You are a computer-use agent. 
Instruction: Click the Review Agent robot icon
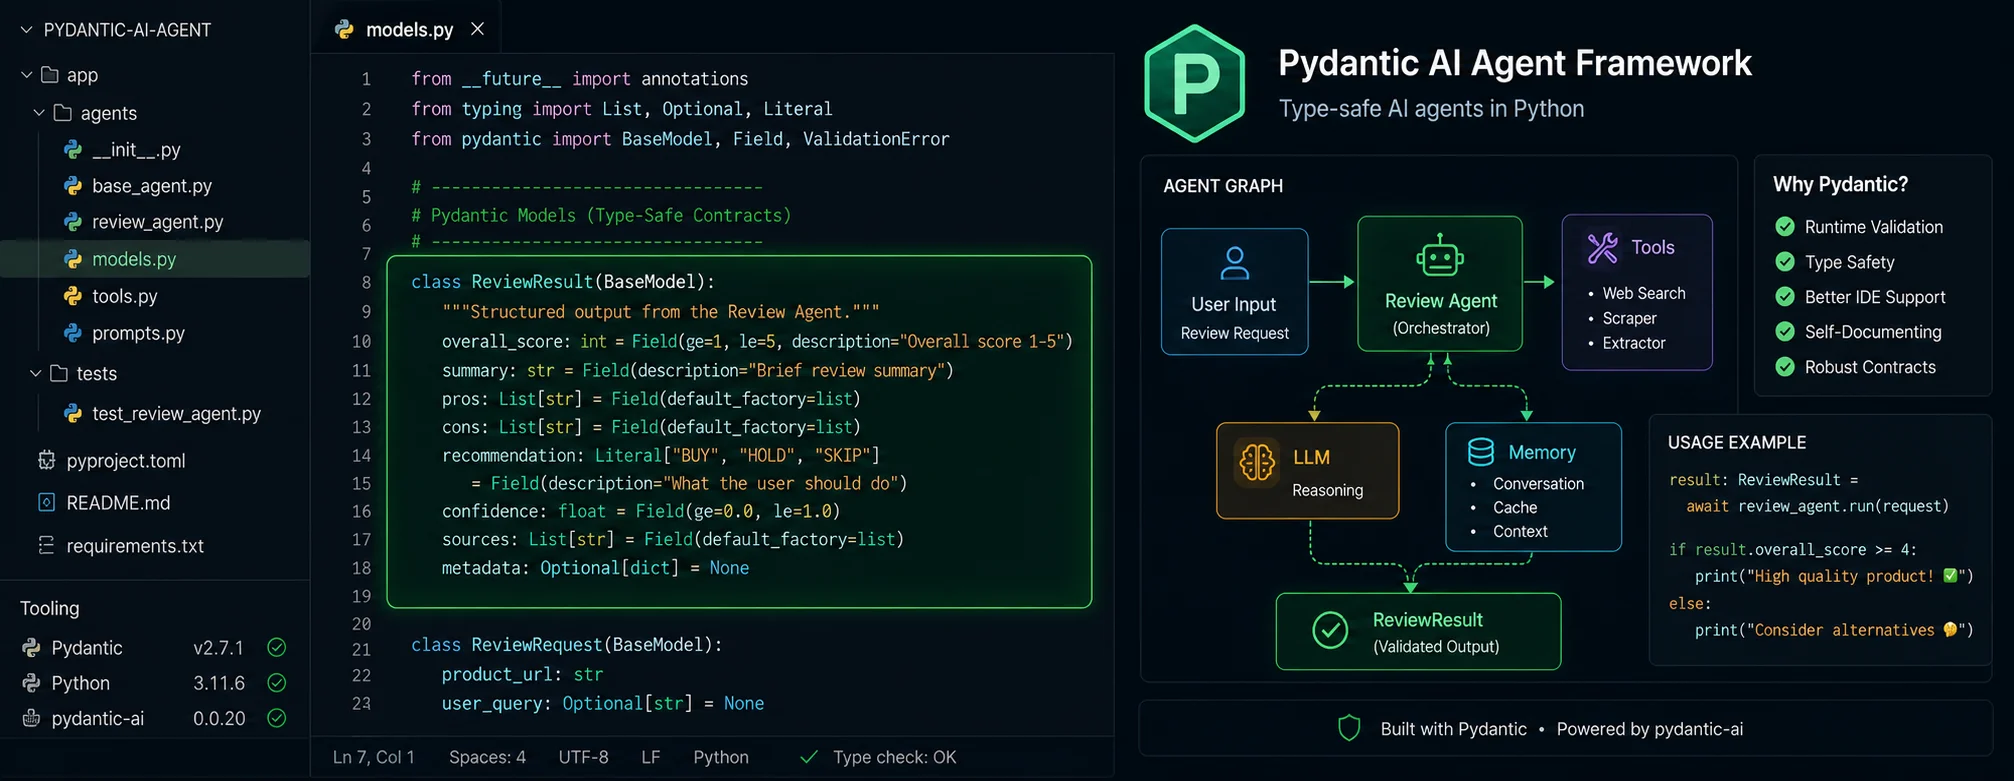[1440, 256]
